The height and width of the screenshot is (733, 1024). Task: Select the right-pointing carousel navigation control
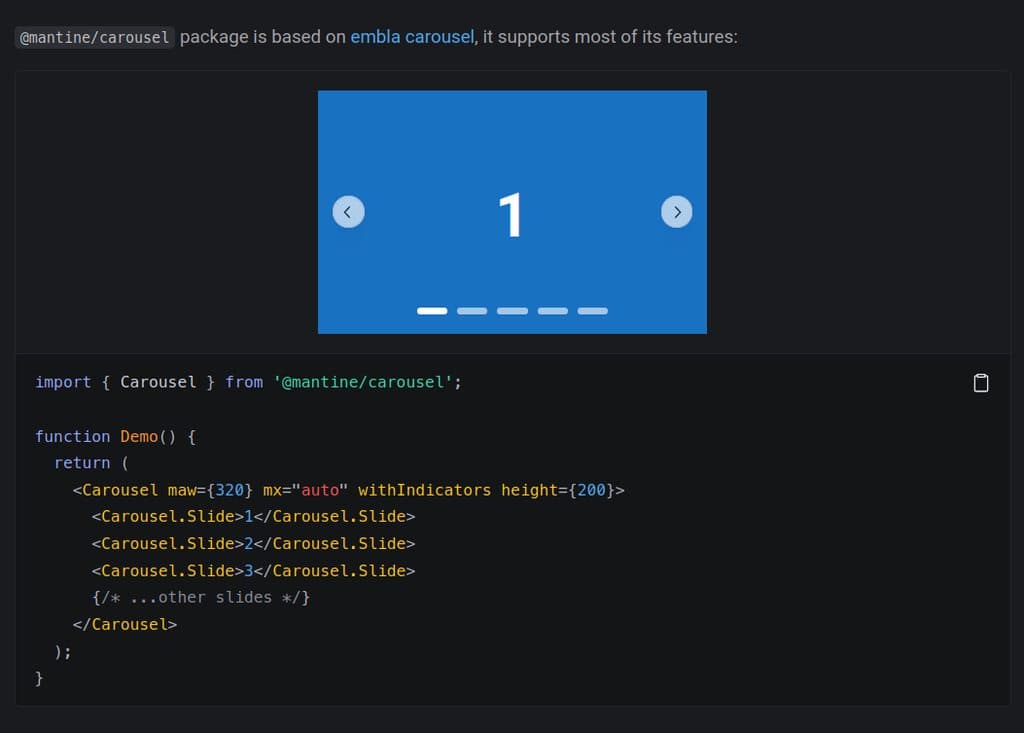coord(677,211)
